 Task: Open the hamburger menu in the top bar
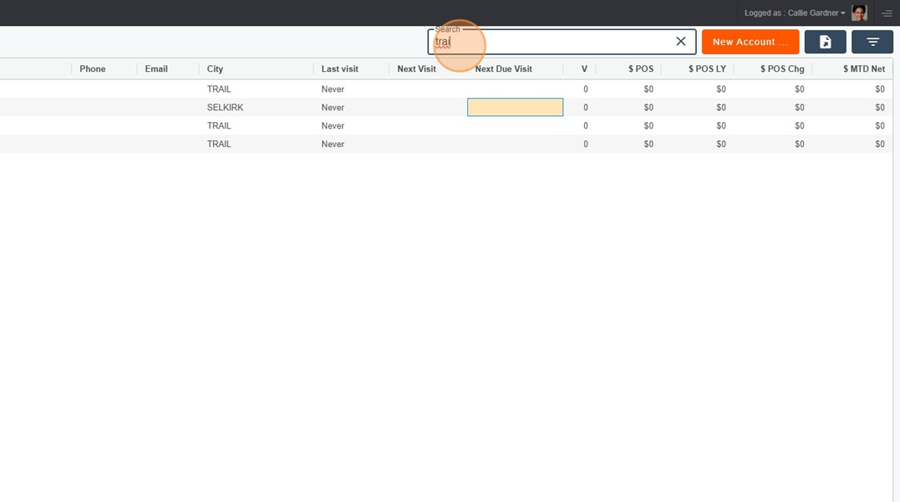point(887,13)
